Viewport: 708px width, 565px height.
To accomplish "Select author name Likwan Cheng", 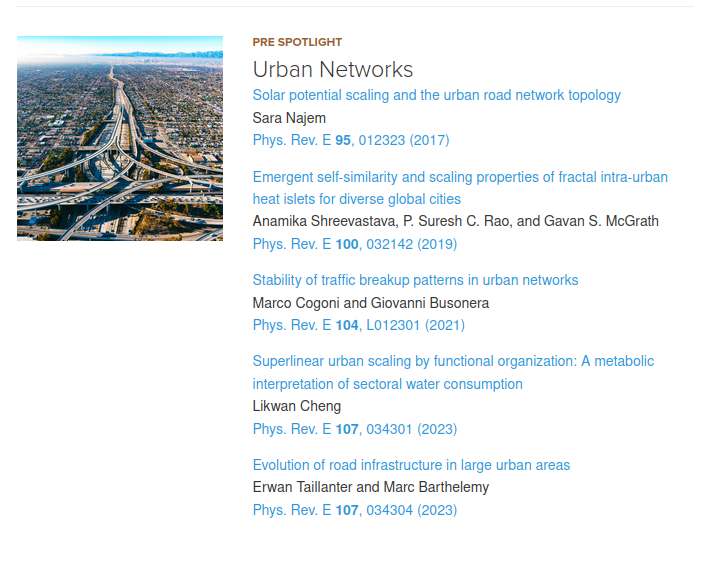I will [x=297, y=406].
